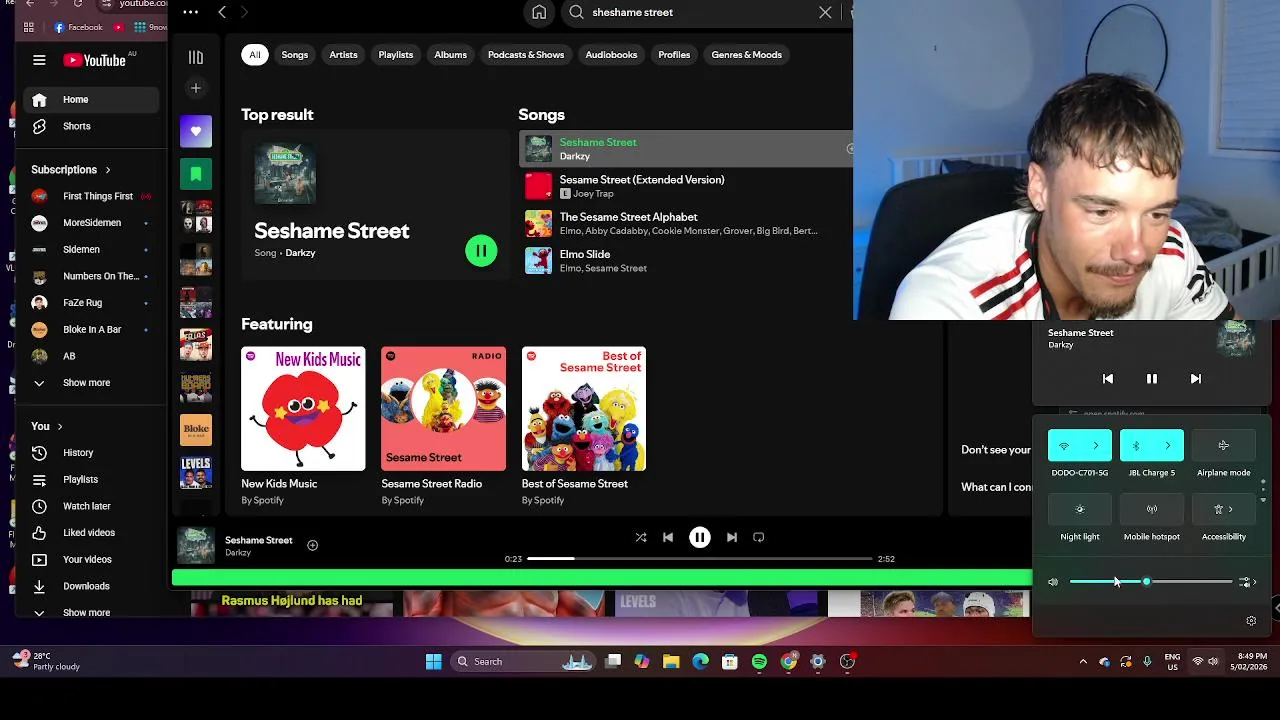Viewport: 1280px width, 720px height.
Task: Pause in Windows media flyout
Action: click(1152, 379)
